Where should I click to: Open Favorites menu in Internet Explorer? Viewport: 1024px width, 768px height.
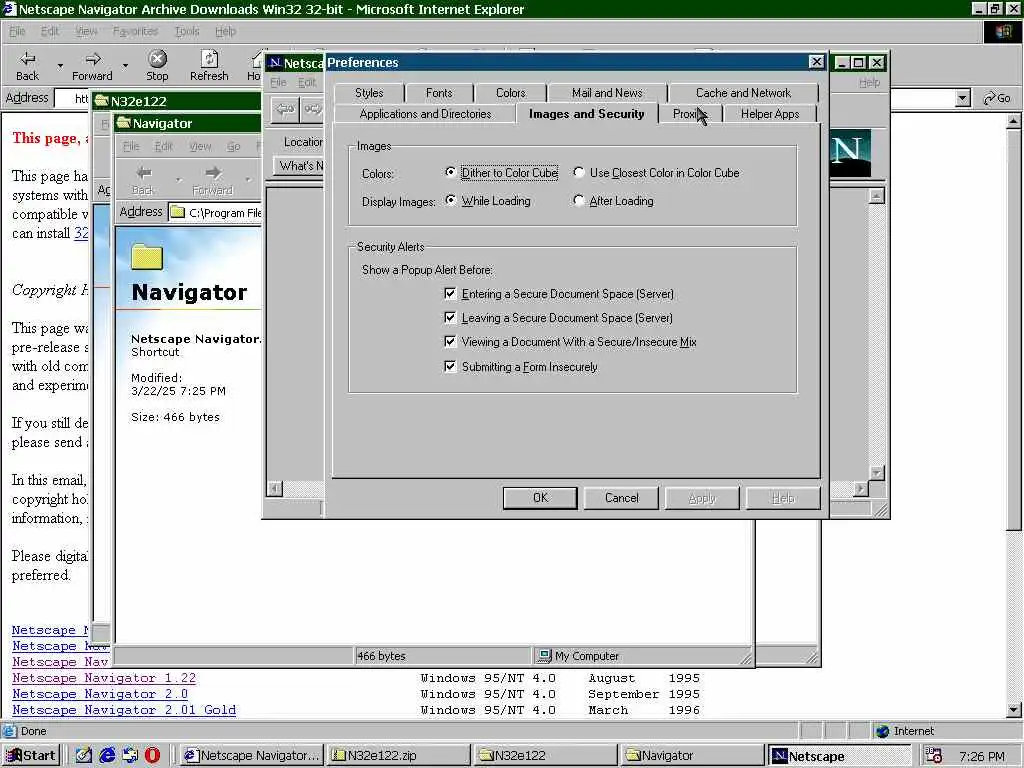[x=135, y=31]
